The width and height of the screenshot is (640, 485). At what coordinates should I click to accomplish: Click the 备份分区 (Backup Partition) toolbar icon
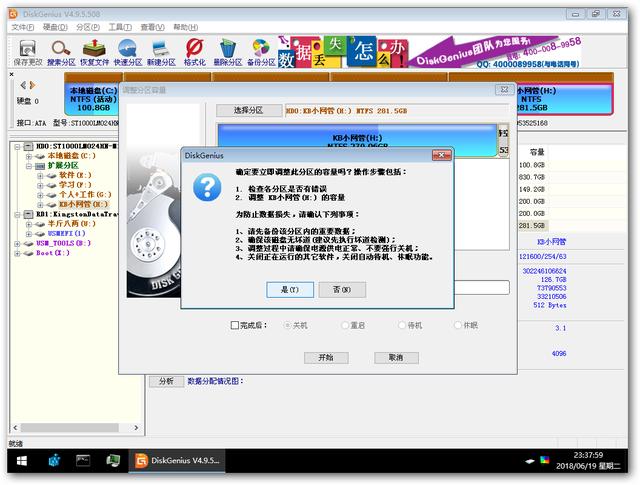point(262,50)
